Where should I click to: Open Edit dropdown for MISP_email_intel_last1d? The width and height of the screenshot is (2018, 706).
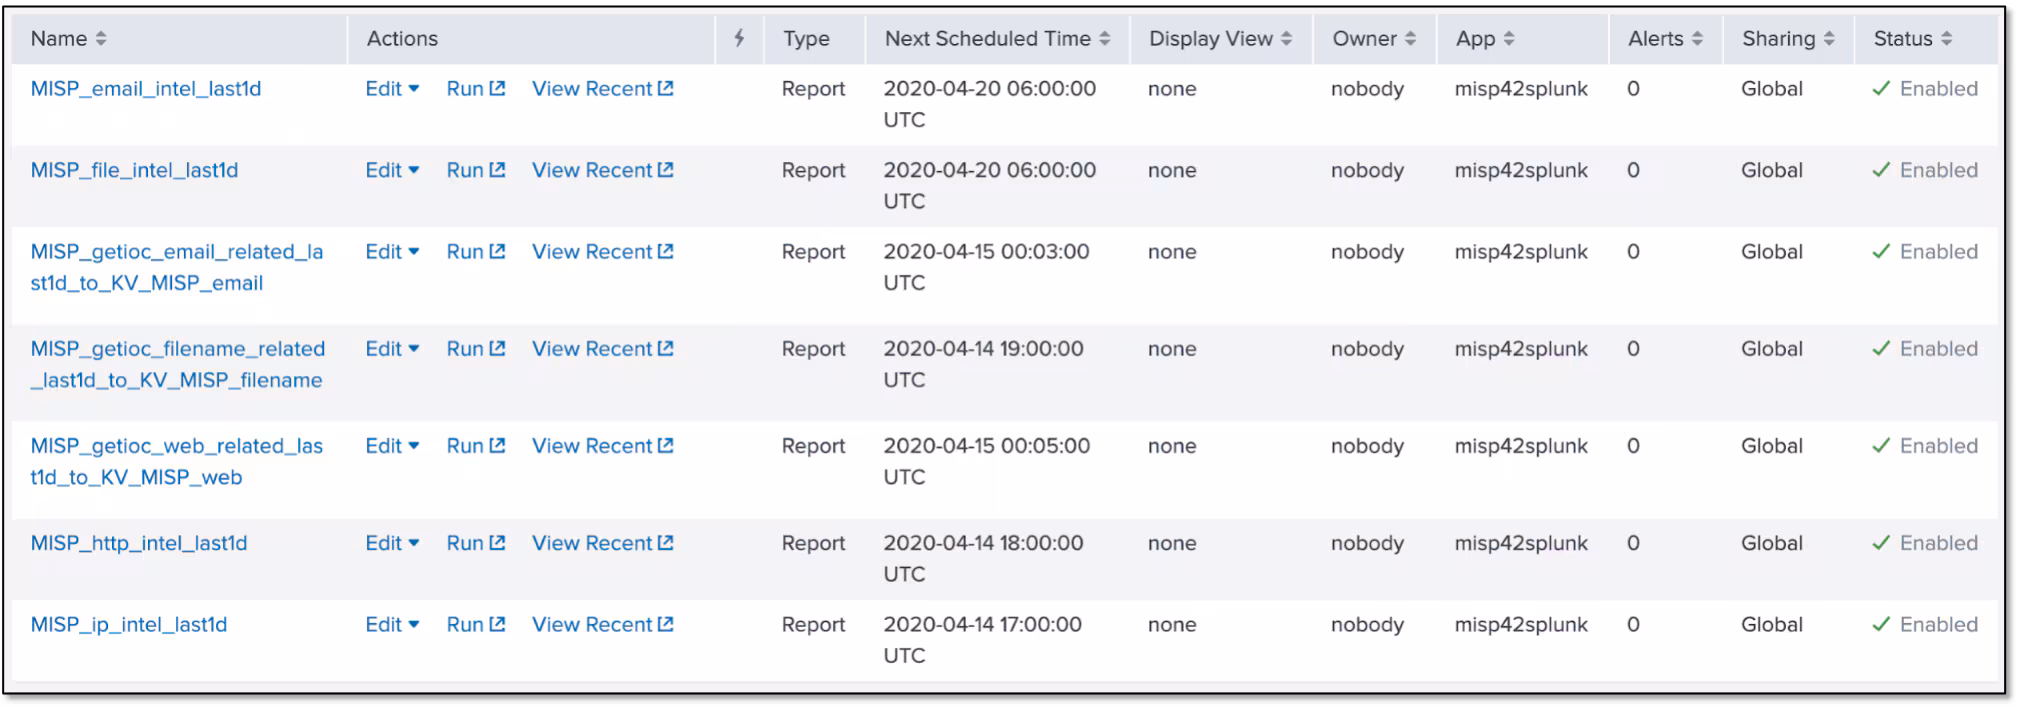pyautogui.click(x=392, y=88)
